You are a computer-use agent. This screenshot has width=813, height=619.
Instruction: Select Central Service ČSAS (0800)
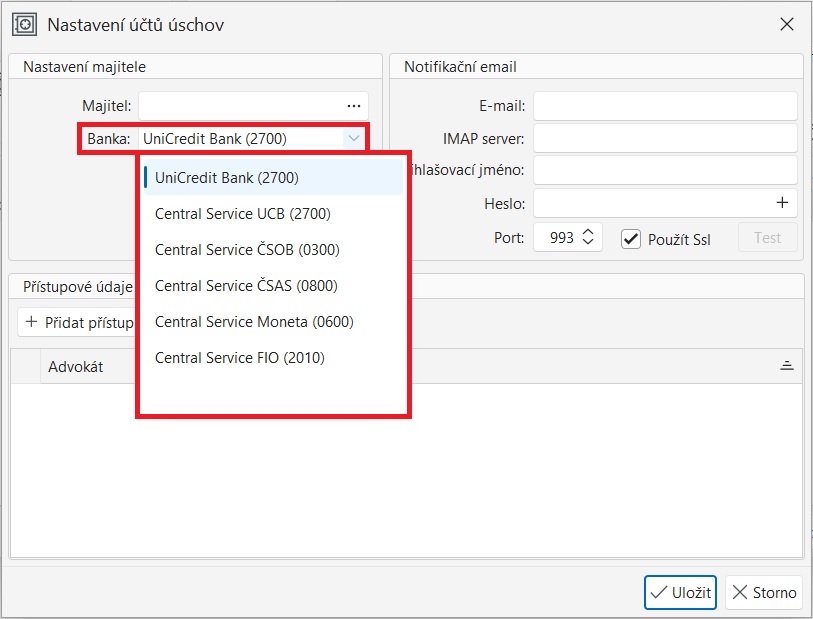(246, 286)
